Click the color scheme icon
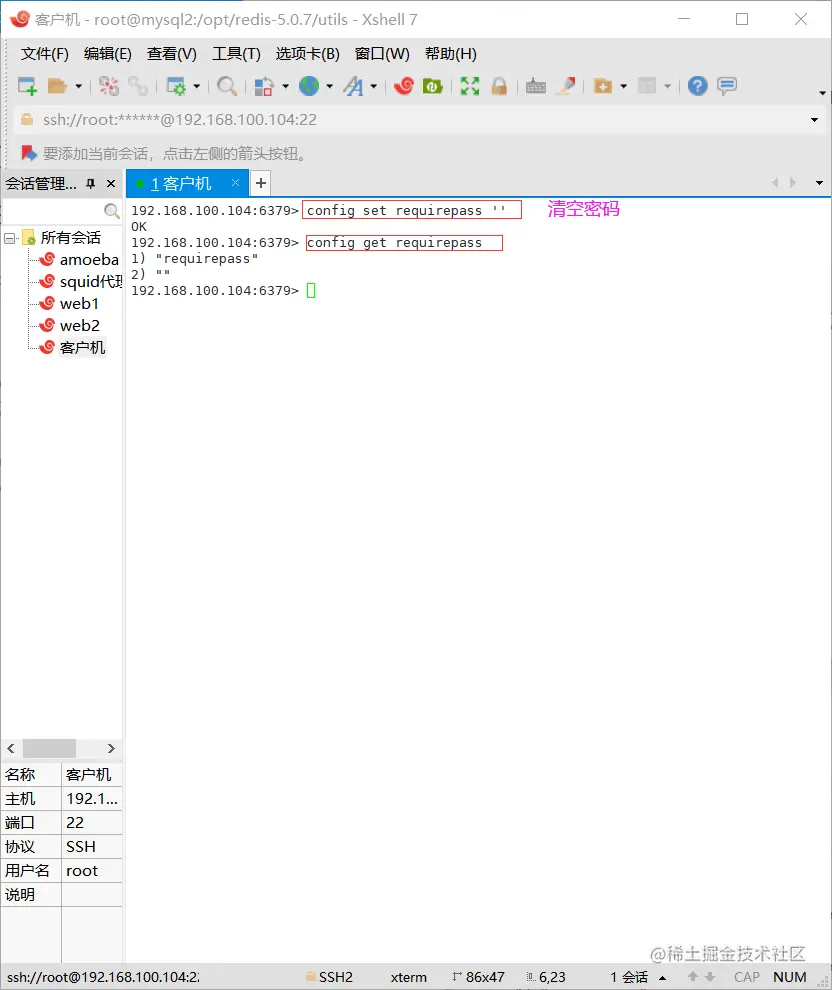Image resolution: width=832 pixels, height=990 pixels. coord(263,86)
